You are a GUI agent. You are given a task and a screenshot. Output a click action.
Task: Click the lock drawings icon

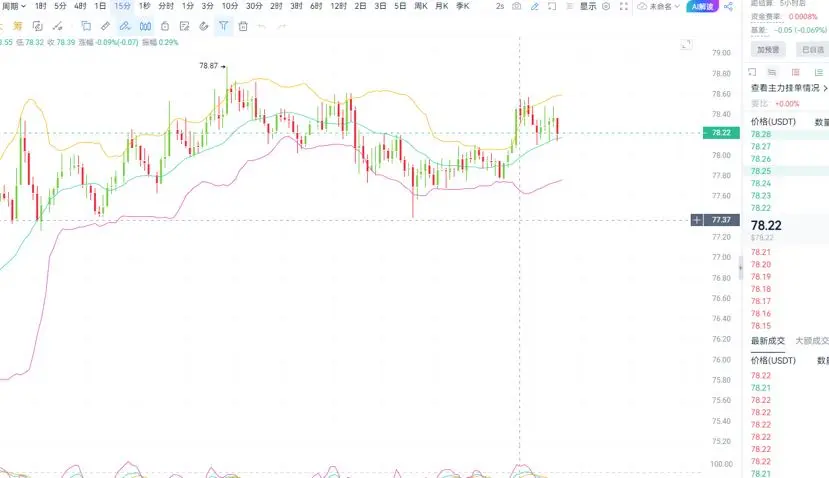(x=165, y=26)
